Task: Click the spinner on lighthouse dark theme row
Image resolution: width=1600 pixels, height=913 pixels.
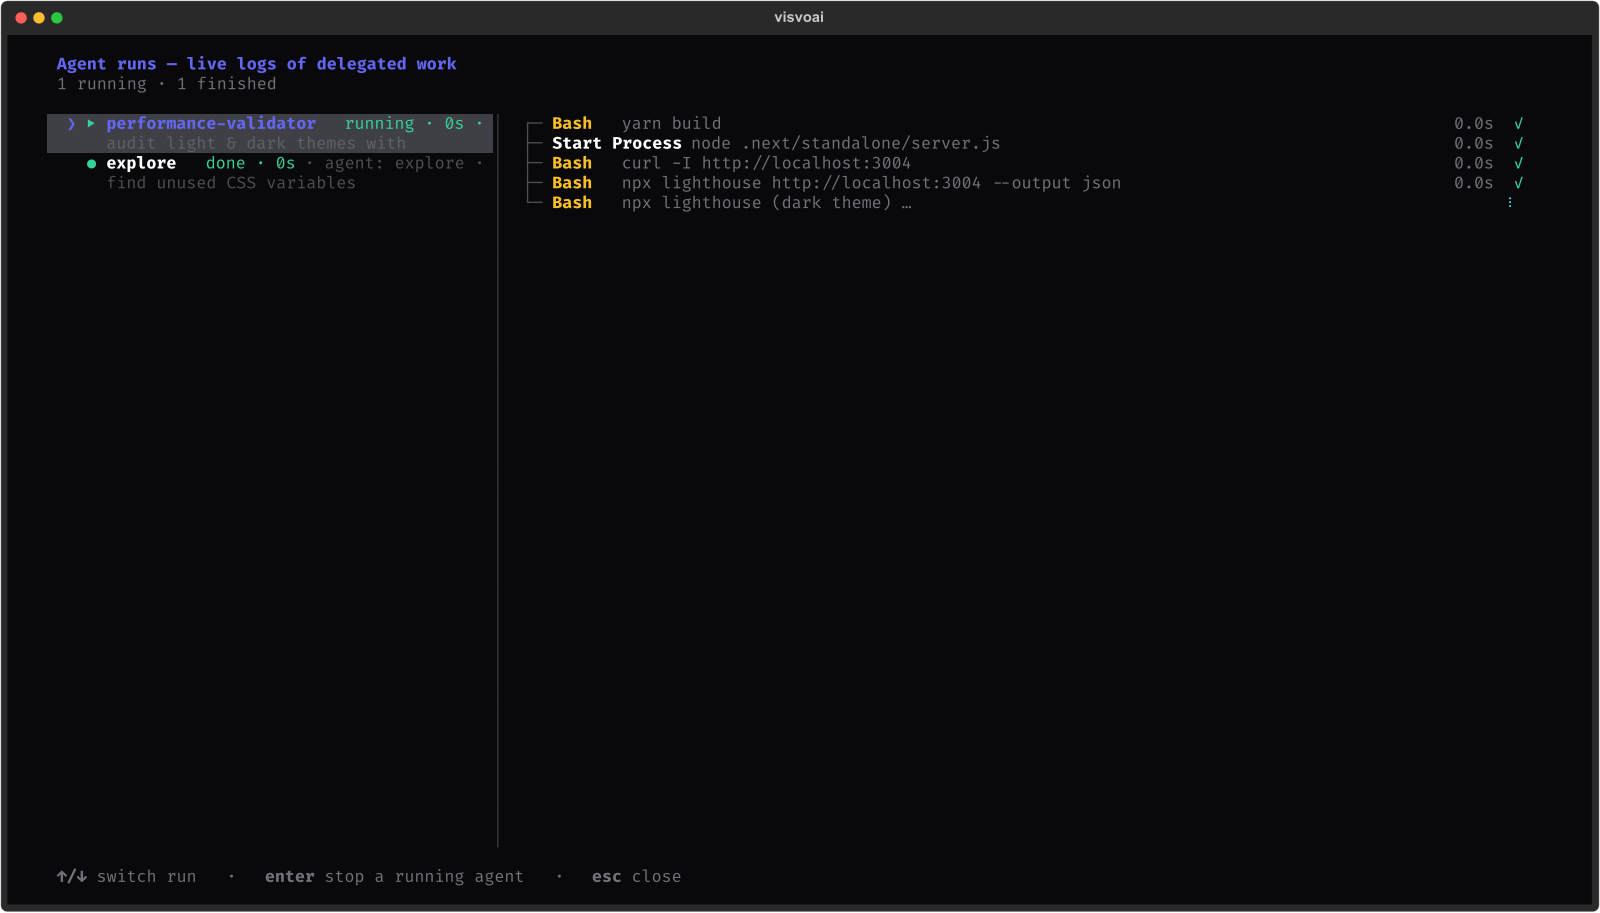Action: tap(1510, 203)
